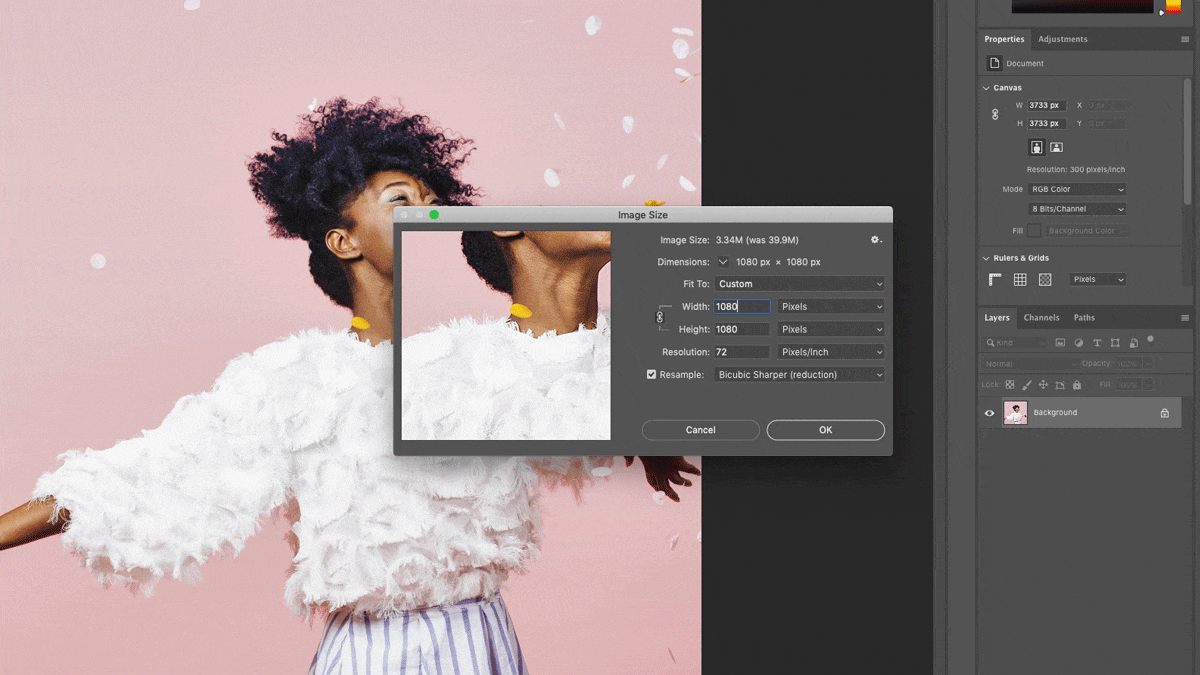Open the Layers panel menu icon
Viewport: 1200px width, 675px height.
tap(1185, 318)
